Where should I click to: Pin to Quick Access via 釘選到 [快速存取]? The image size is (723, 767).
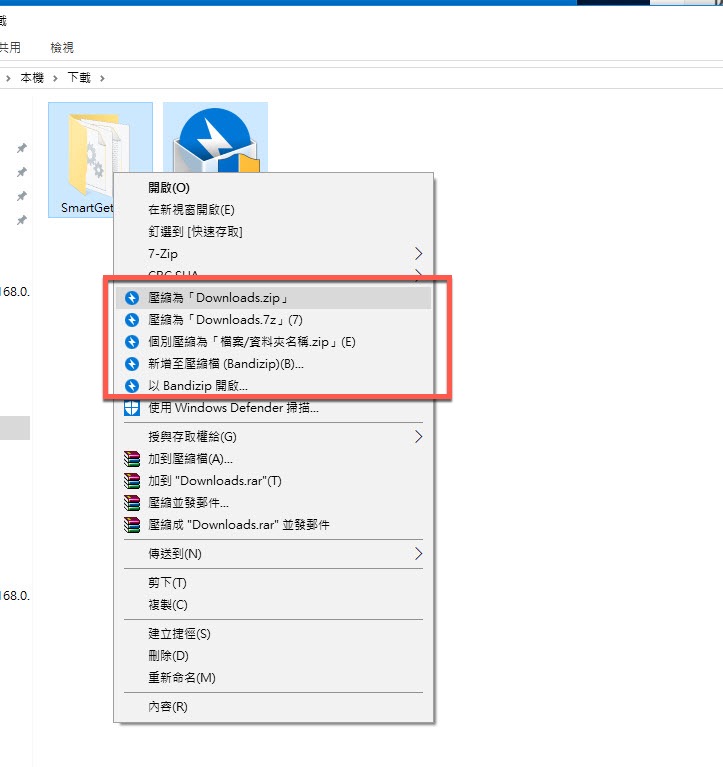(x=274, y=232)
